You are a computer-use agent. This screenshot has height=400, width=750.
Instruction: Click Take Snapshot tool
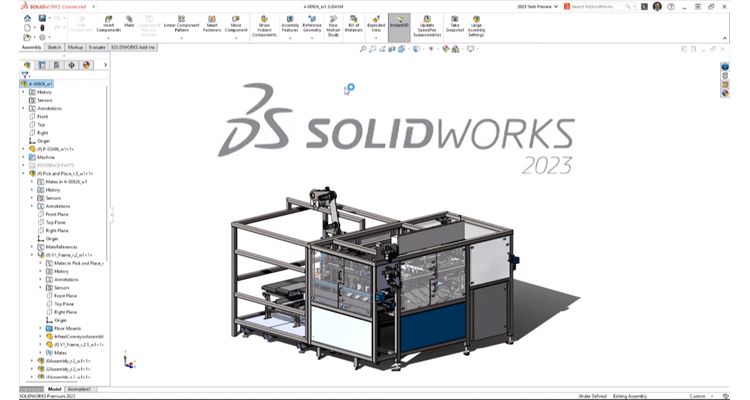coord(455,24)
